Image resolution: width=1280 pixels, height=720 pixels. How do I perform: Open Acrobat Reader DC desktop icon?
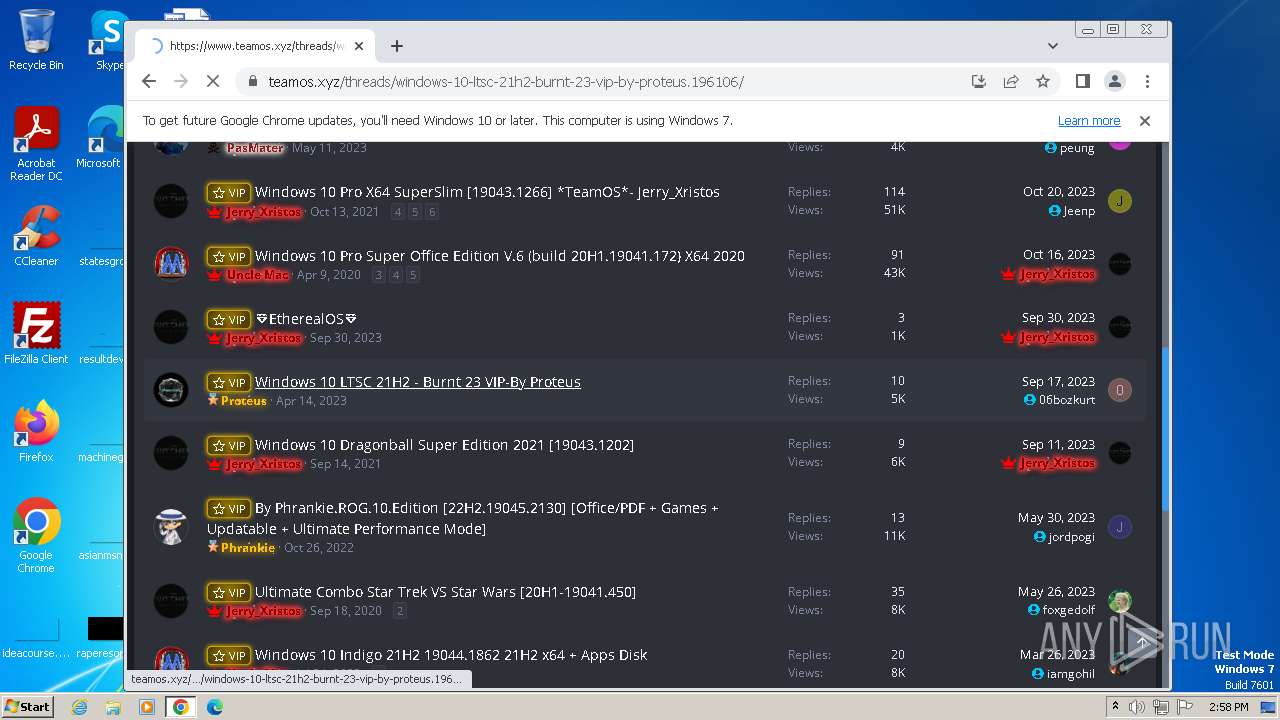coord(36,145)
